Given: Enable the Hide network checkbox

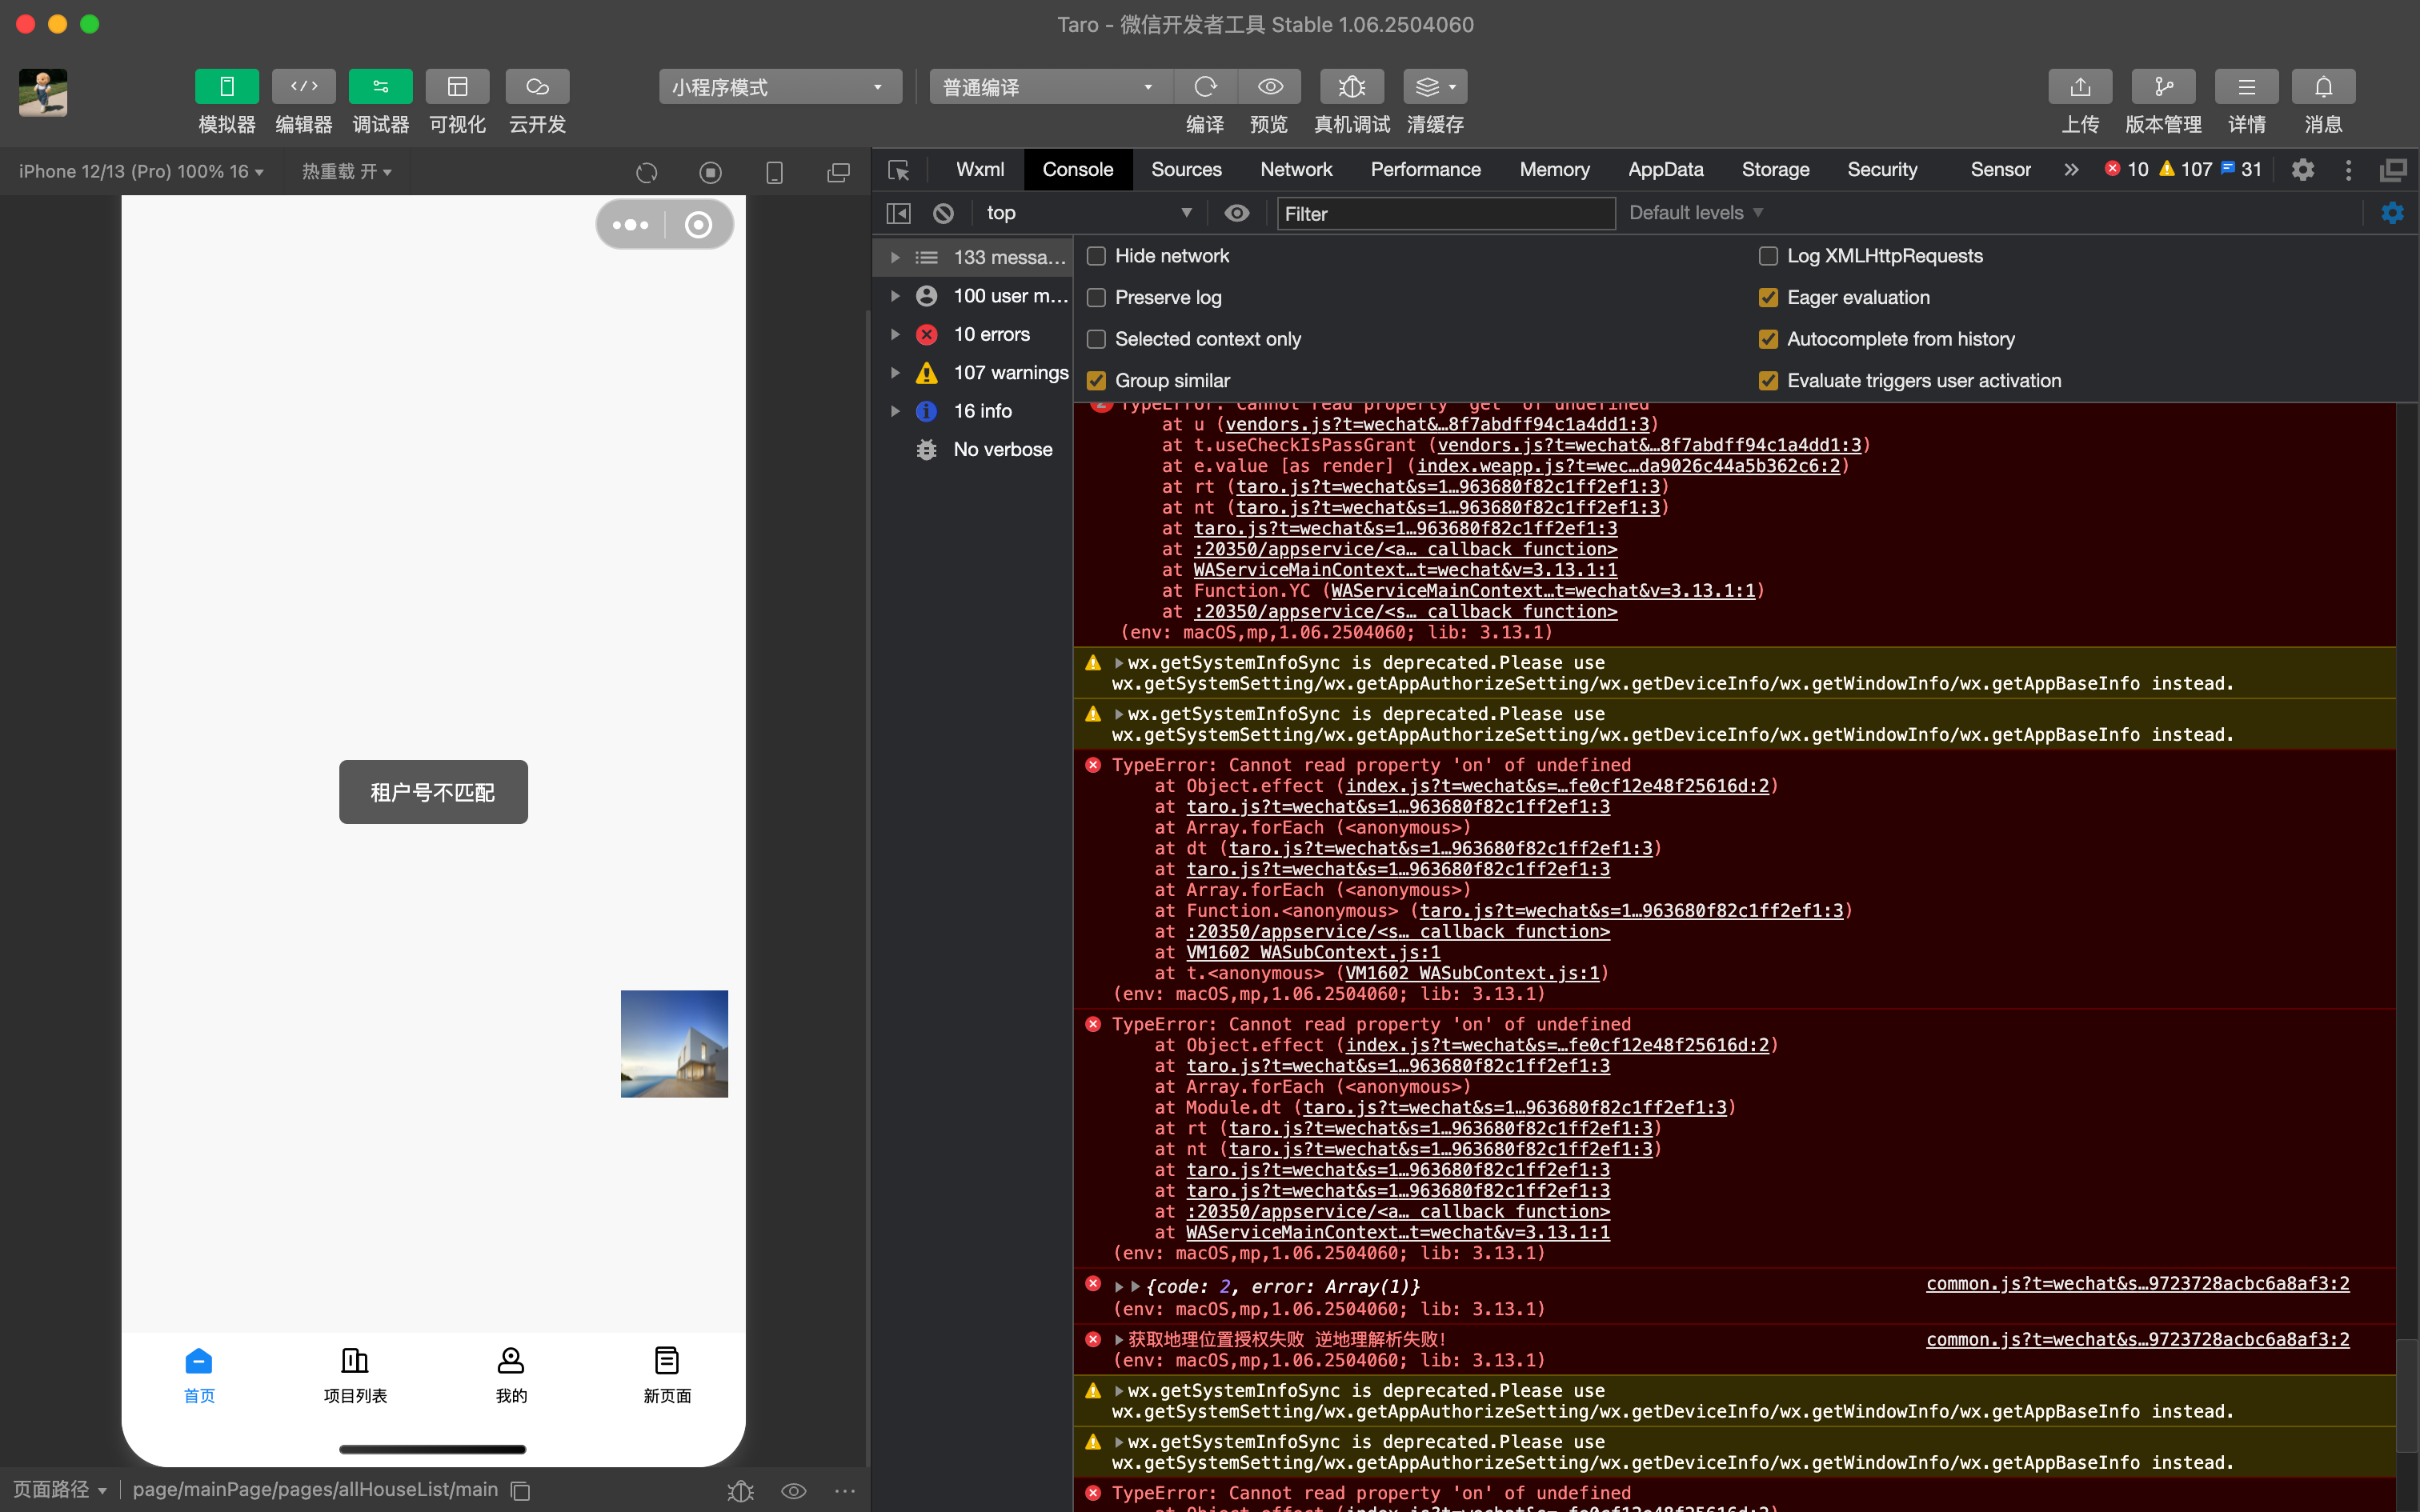Looking at the screenshot, I should [1096, 256].
